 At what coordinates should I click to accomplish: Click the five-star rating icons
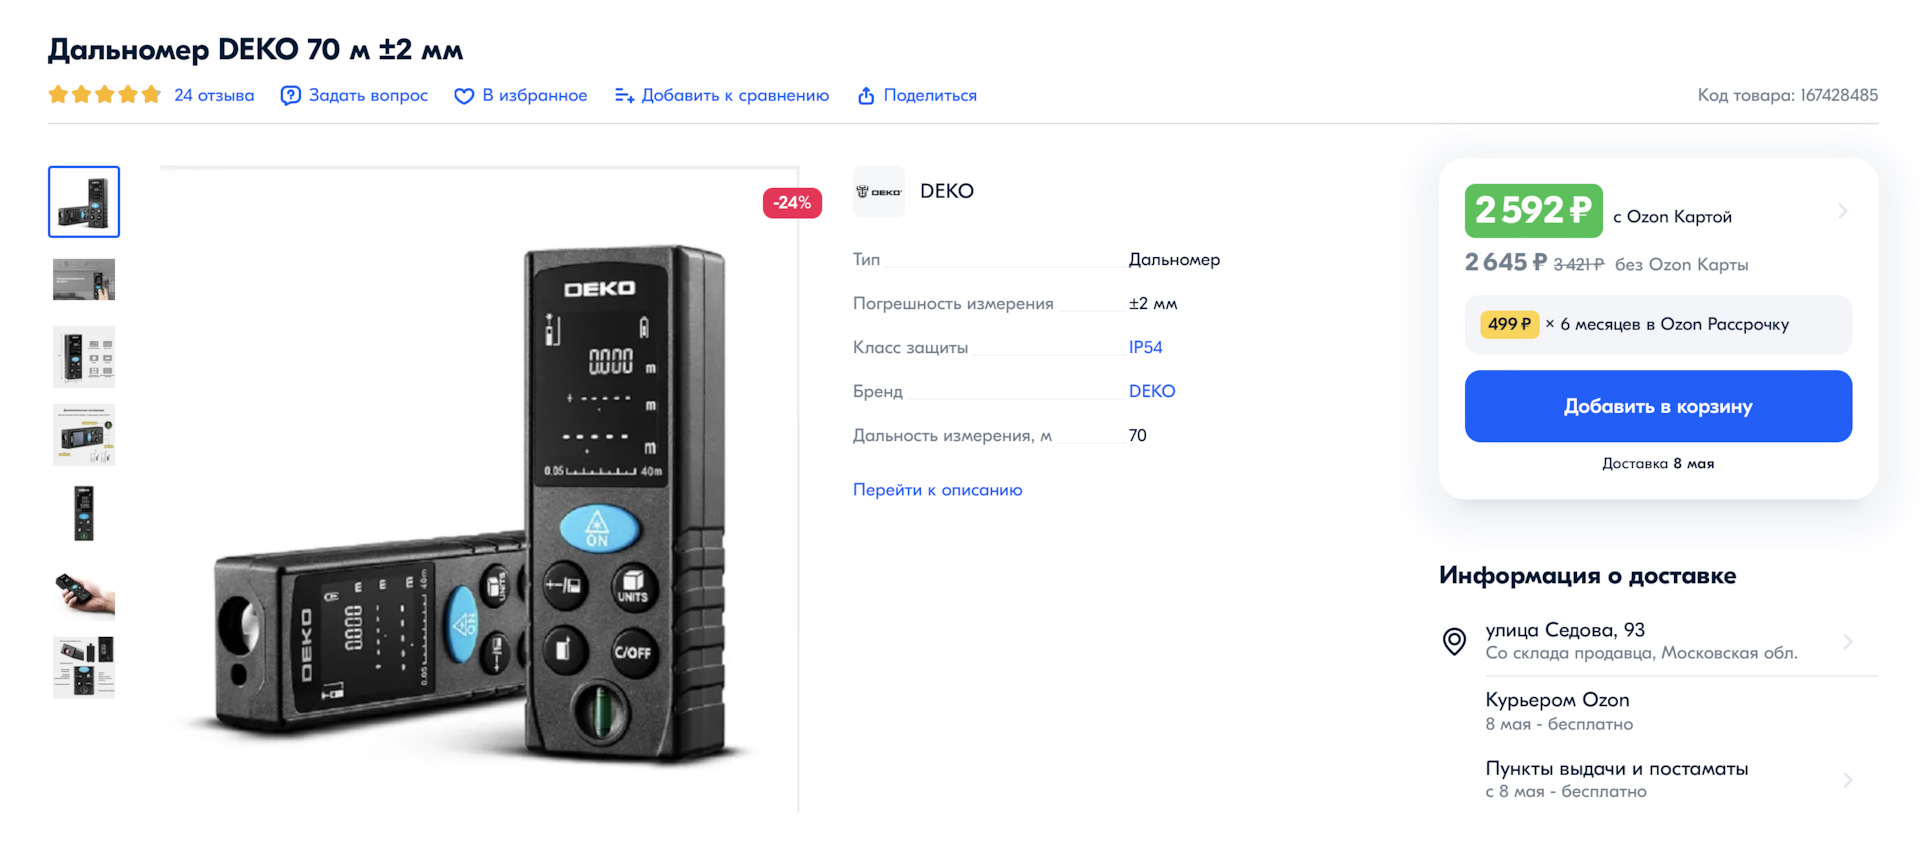click(104, 95)
